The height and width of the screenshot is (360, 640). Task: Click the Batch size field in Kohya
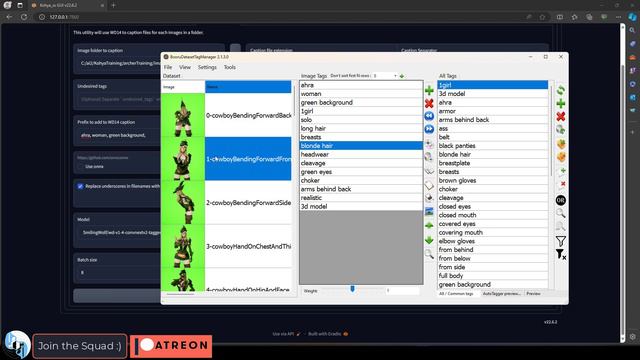(118, 272)
